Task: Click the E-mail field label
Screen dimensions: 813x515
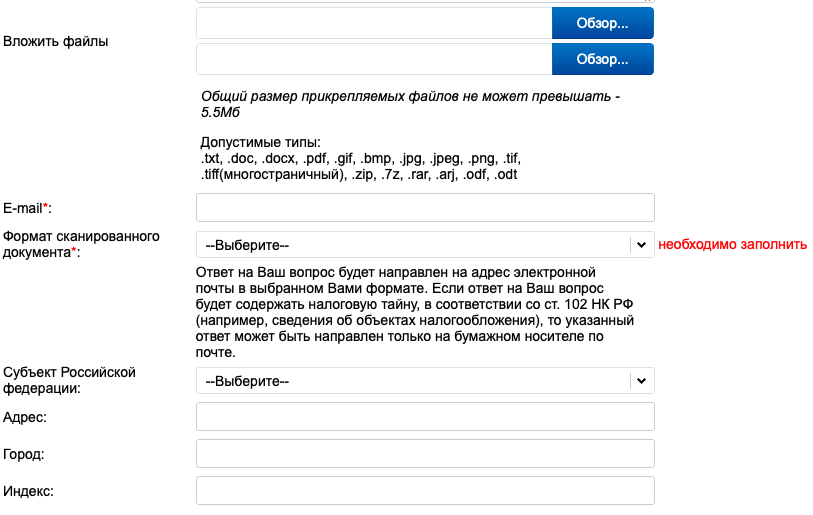Action: tap(27, 208)
